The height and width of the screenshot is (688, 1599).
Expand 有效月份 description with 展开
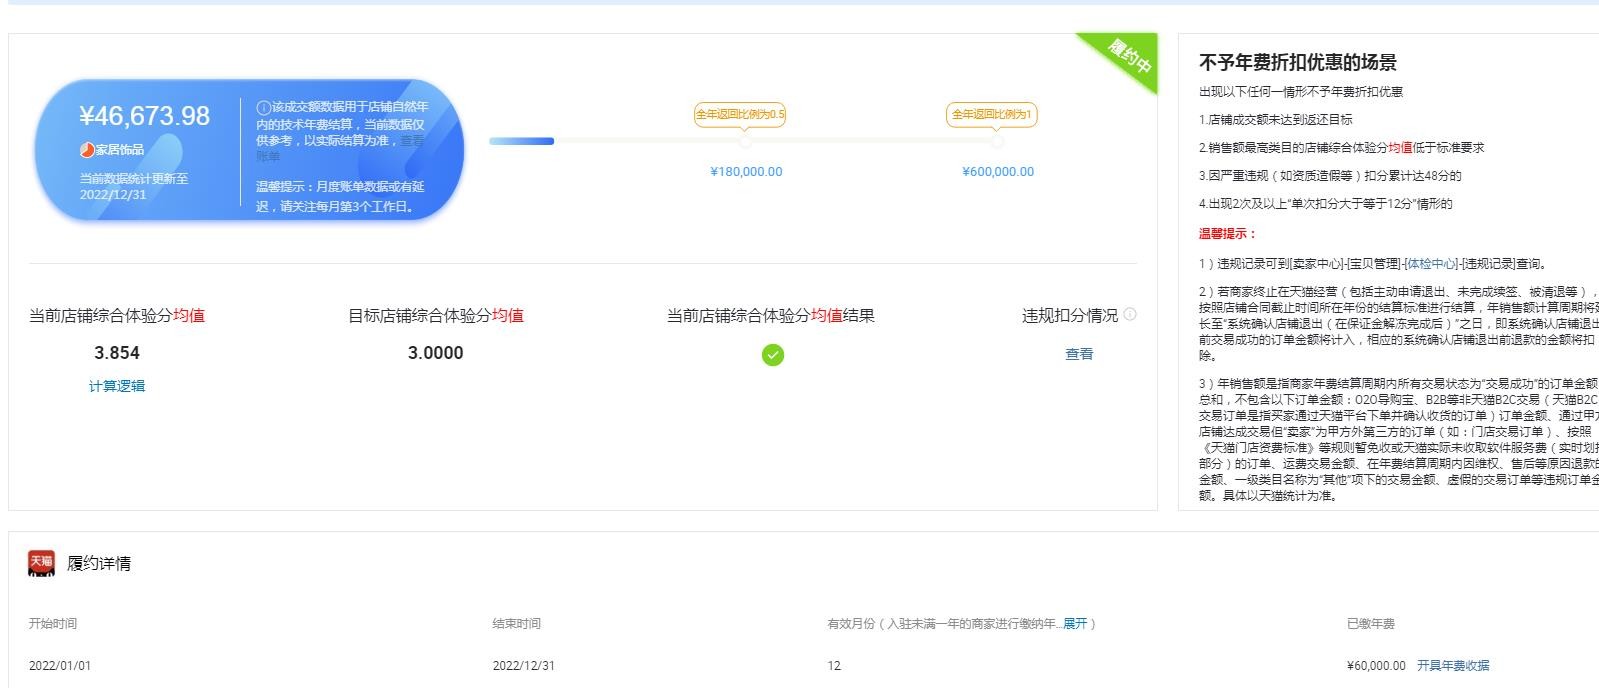pos(1075,623)
